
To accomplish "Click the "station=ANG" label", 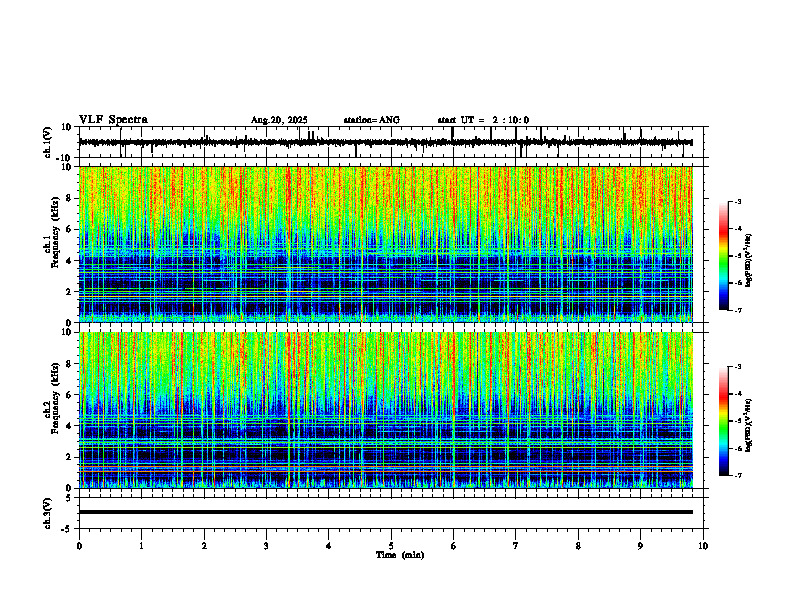I will point(371,120).
